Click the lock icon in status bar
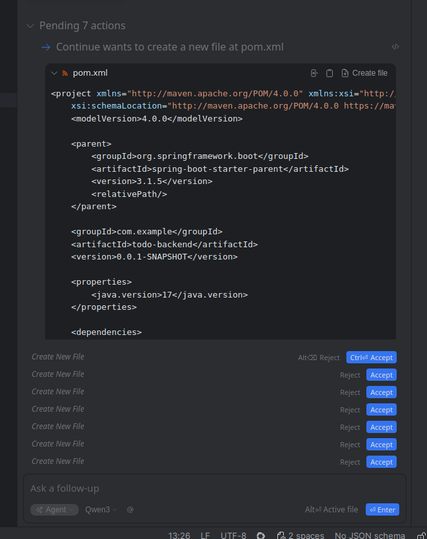 click(x=421, y=536)
